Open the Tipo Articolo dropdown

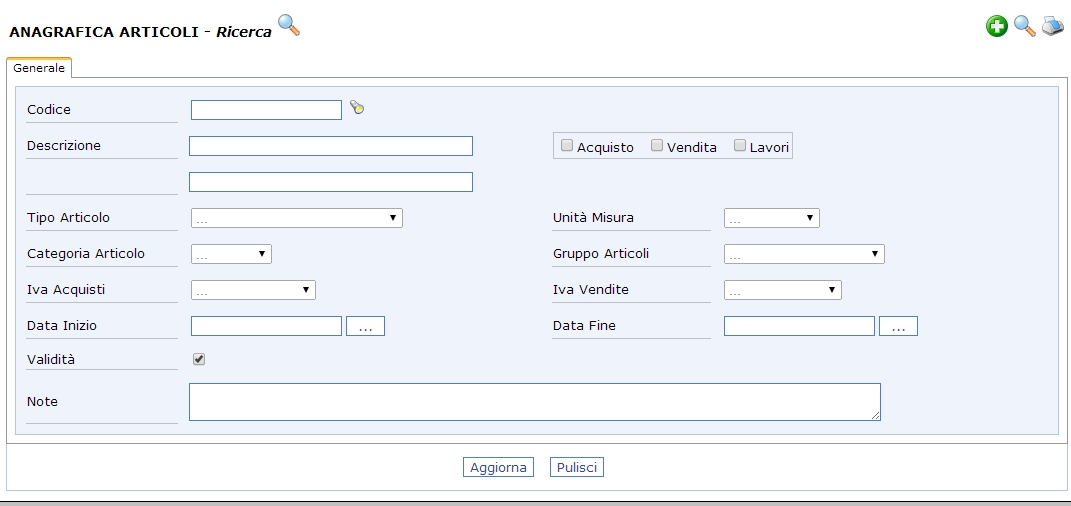pos(296,218)
